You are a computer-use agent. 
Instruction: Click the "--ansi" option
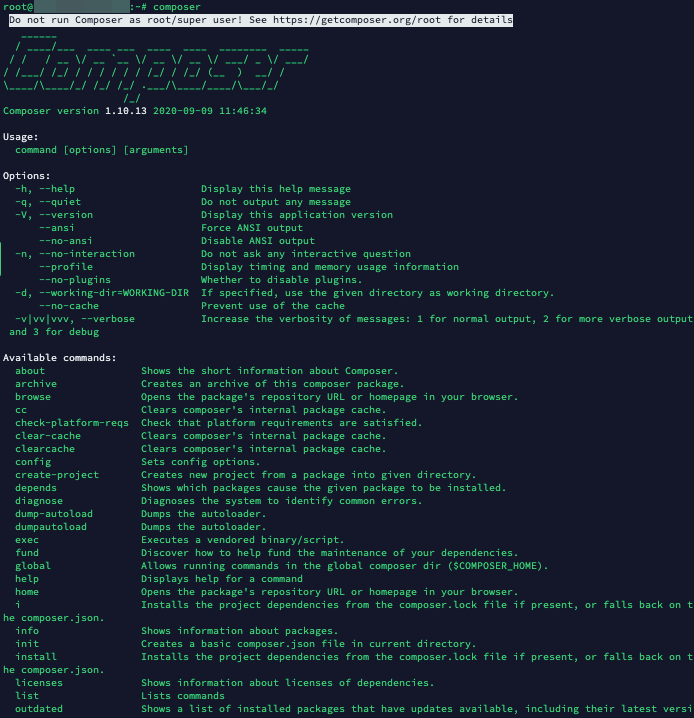tap(57, 228)
